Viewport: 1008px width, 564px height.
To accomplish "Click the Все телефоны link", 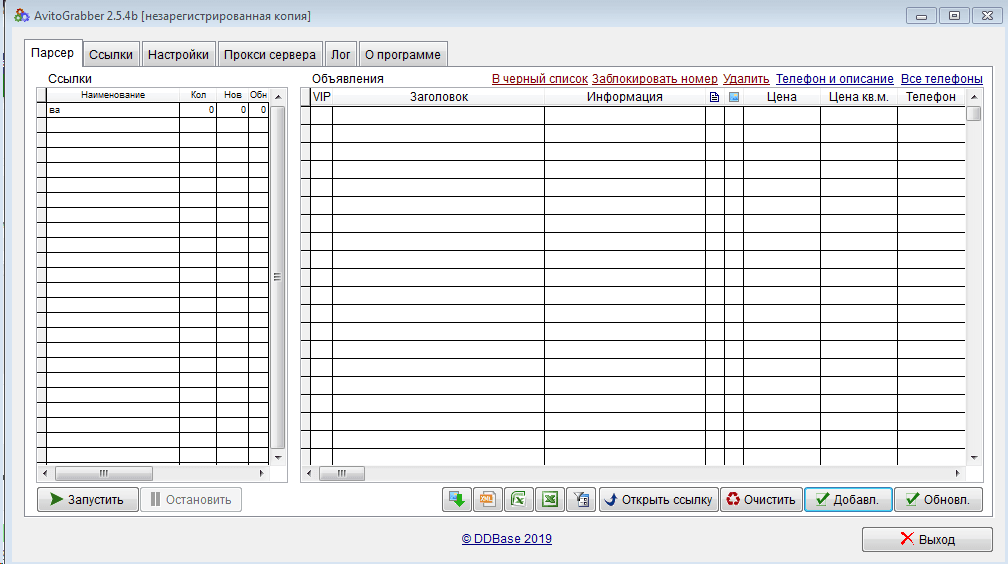I will [x=941, y=78].
